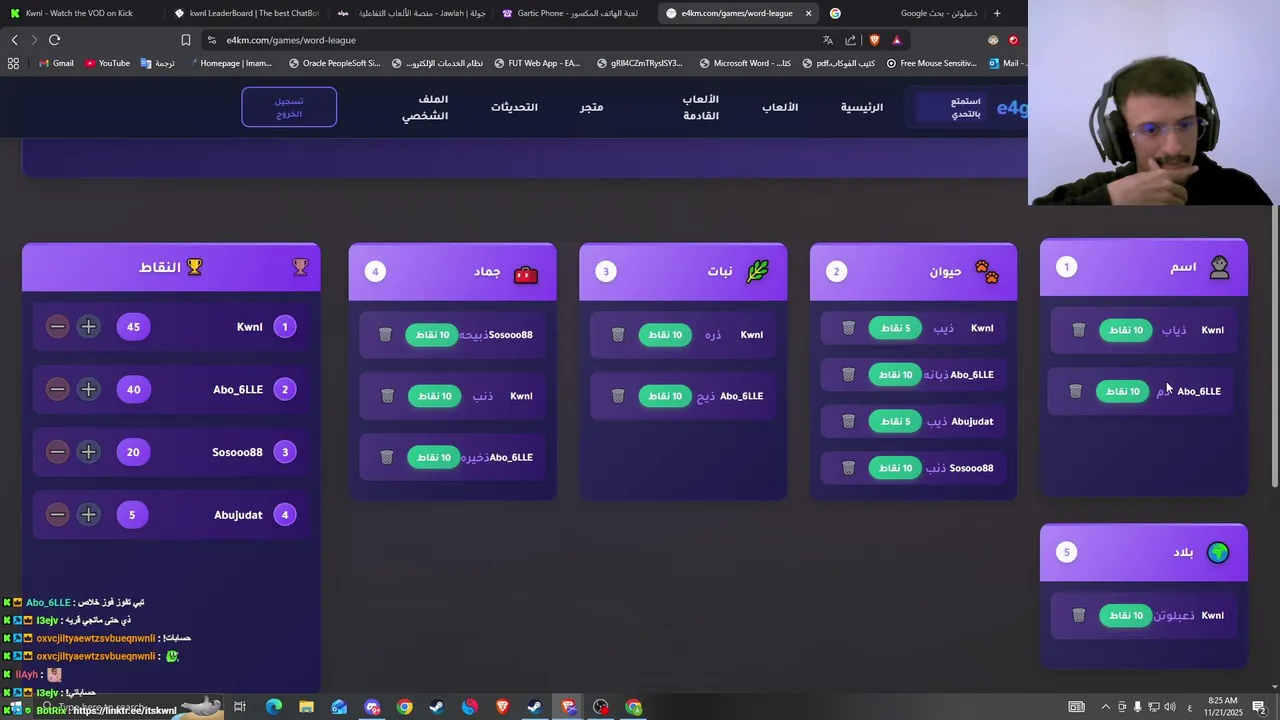Open الألعاب games nav item
Viewport: 1280px width, 720px height.
[780, 107]
